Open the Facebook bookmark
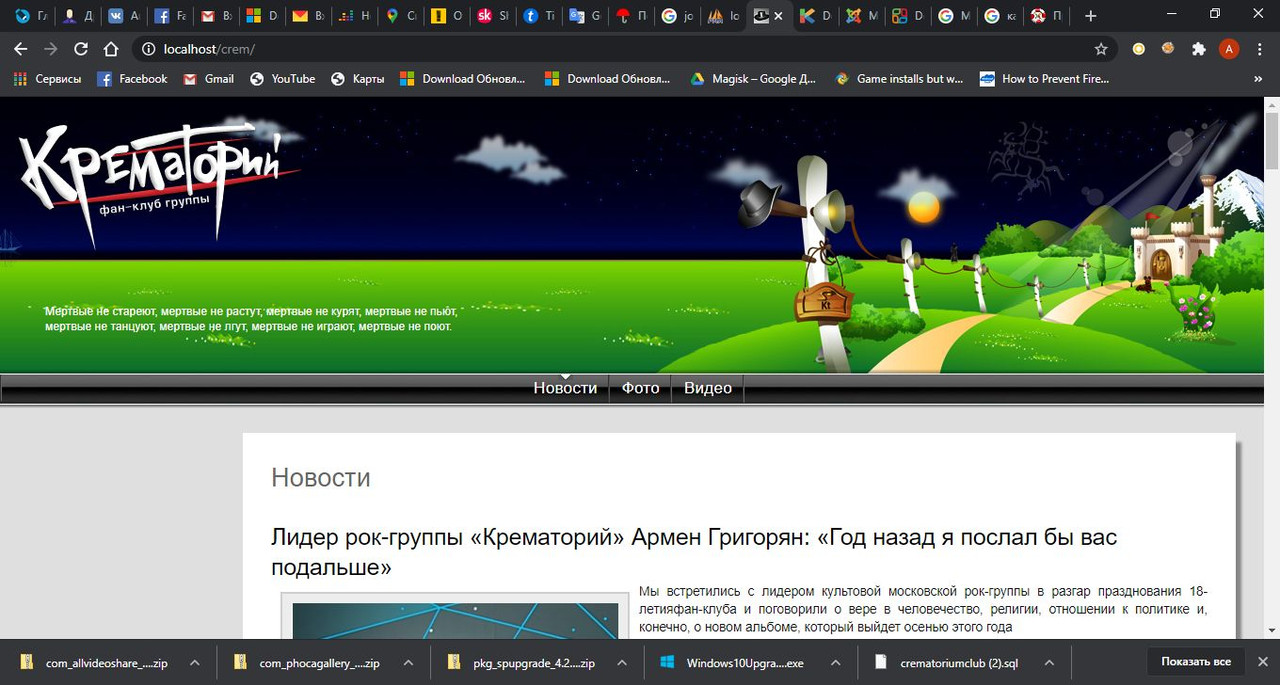The image size is (1280, 685). click(x=132, y=79)
